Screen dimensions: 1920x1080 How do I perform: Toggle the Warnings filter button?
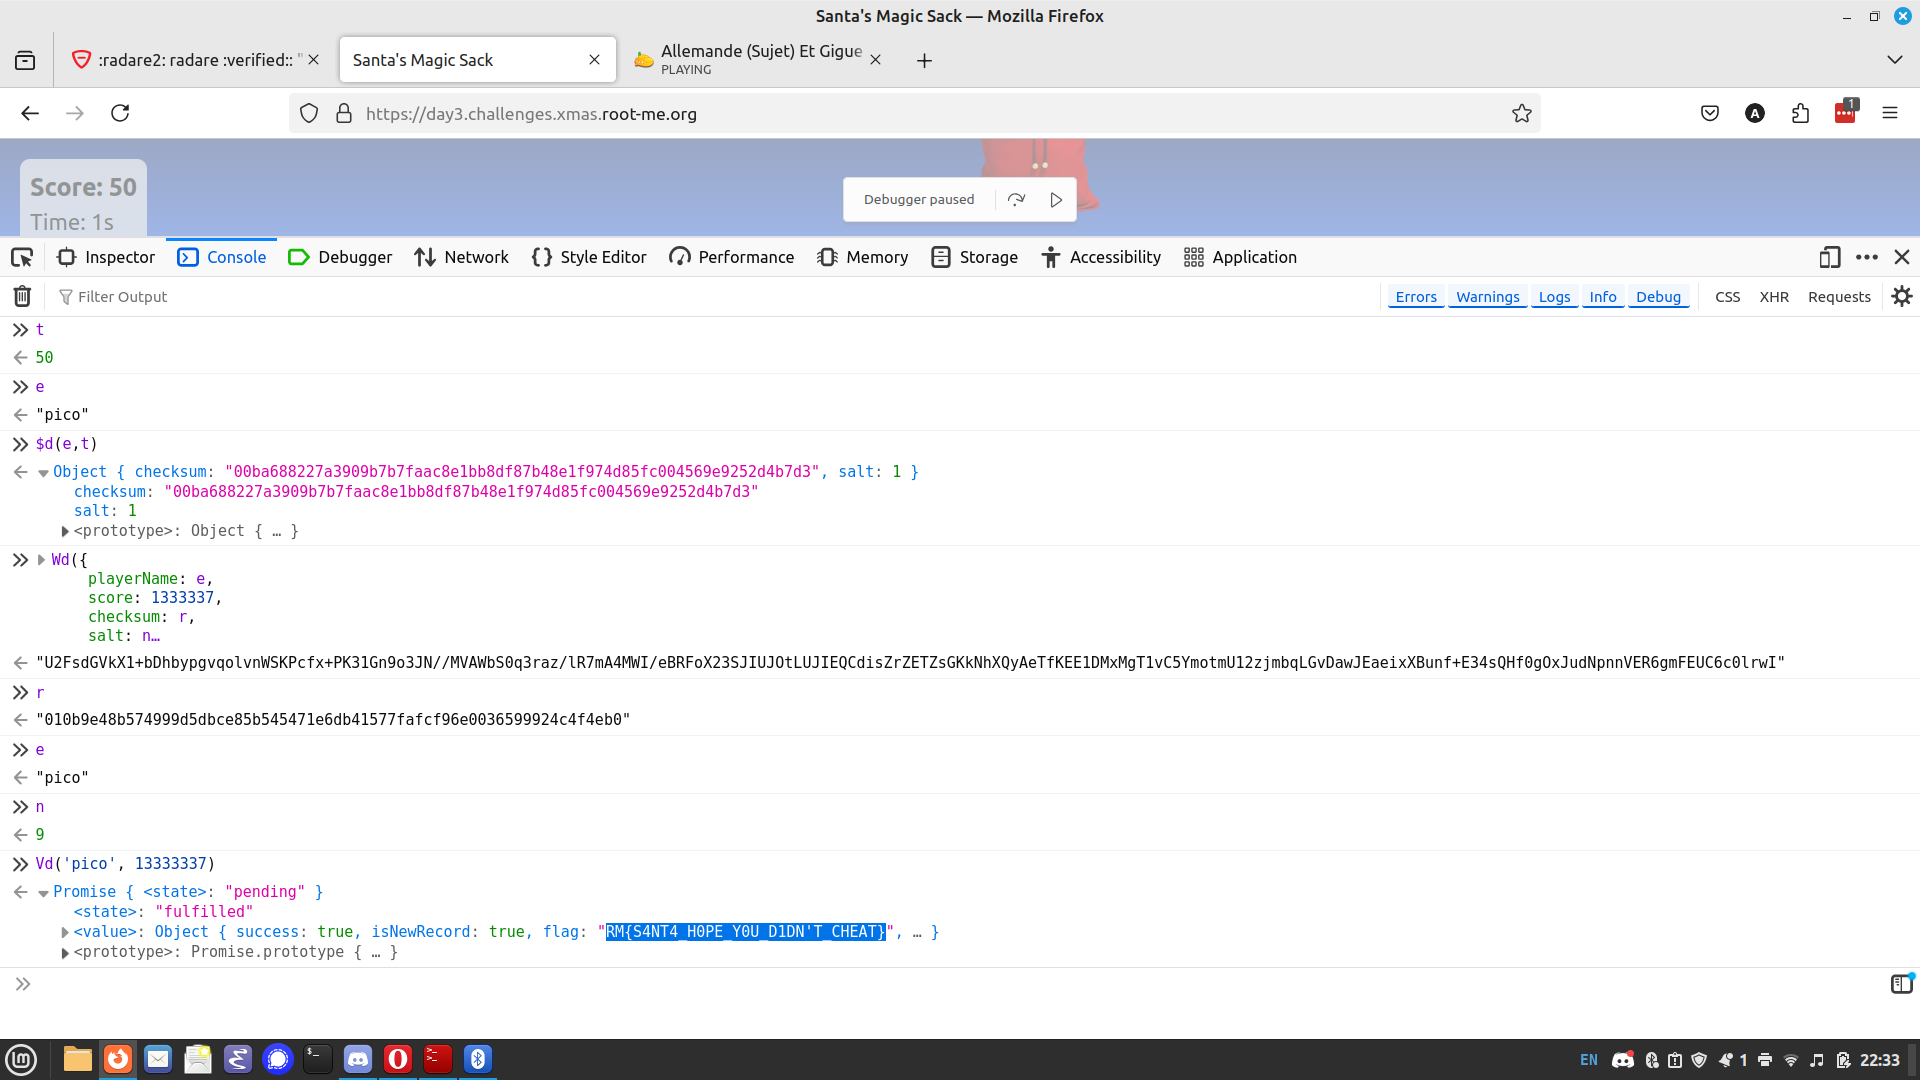tap(1487, 297)
